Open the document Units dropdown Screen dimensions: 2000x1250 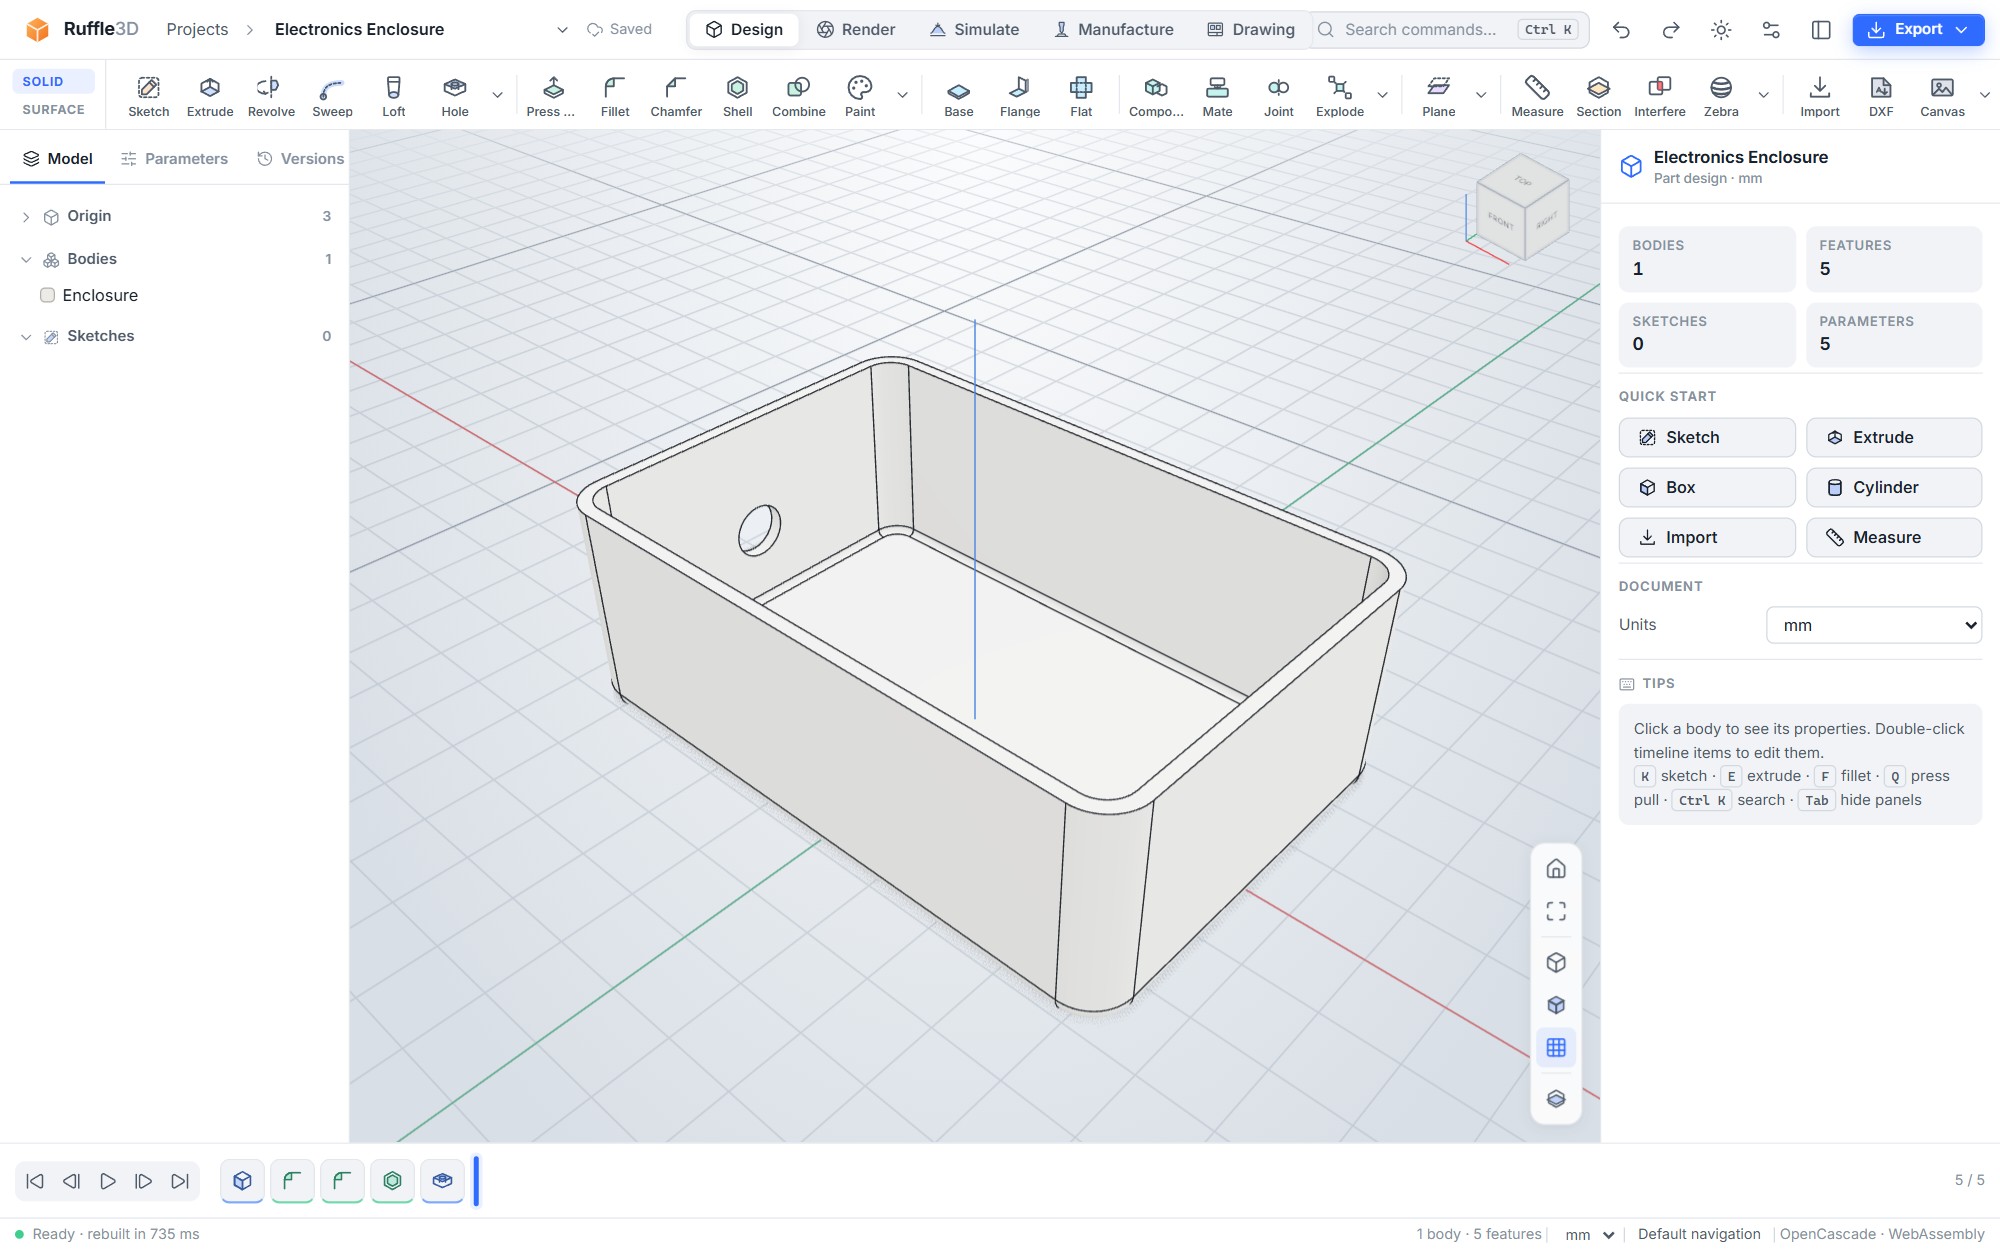point(1874,625)
